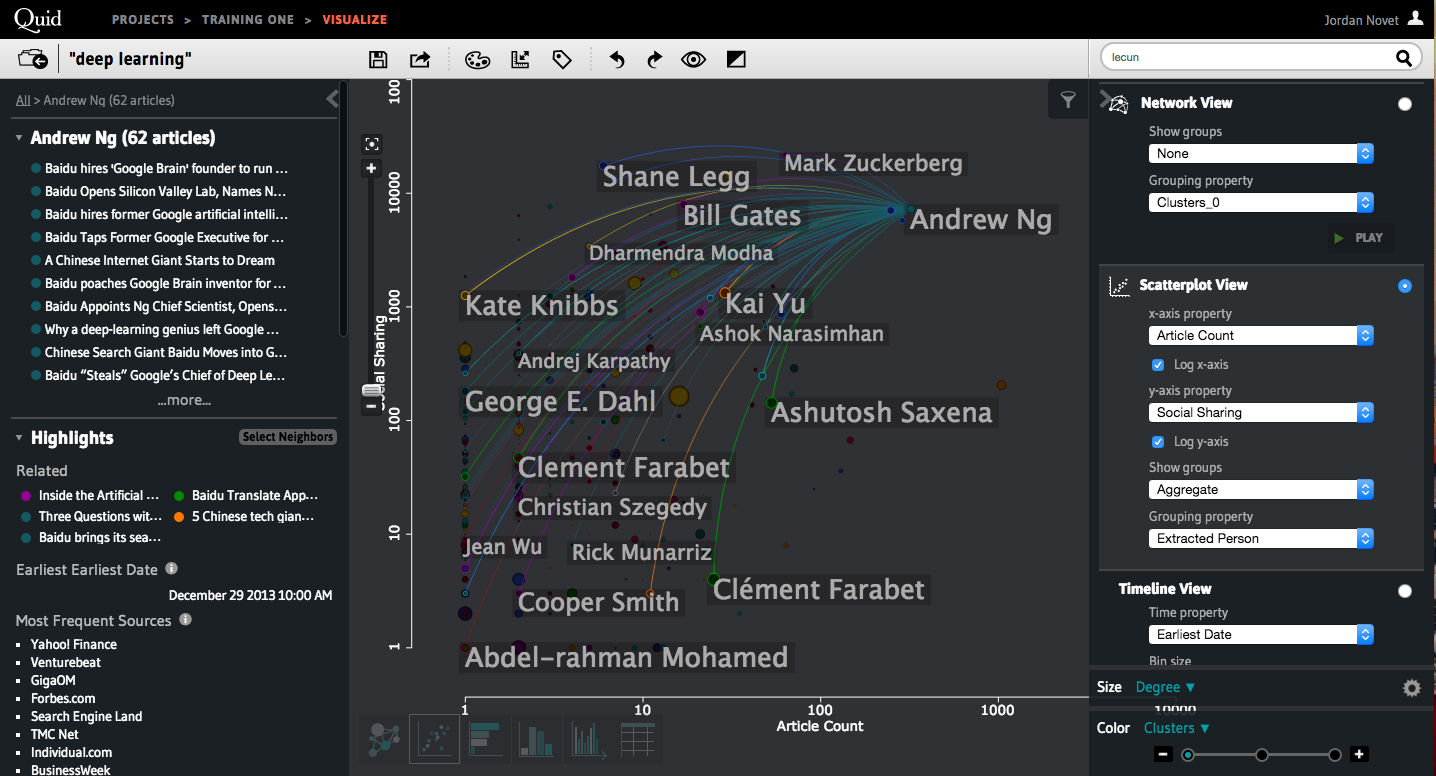
Task: Collapse the right panel chevron
Action: tap(1105, 99)
